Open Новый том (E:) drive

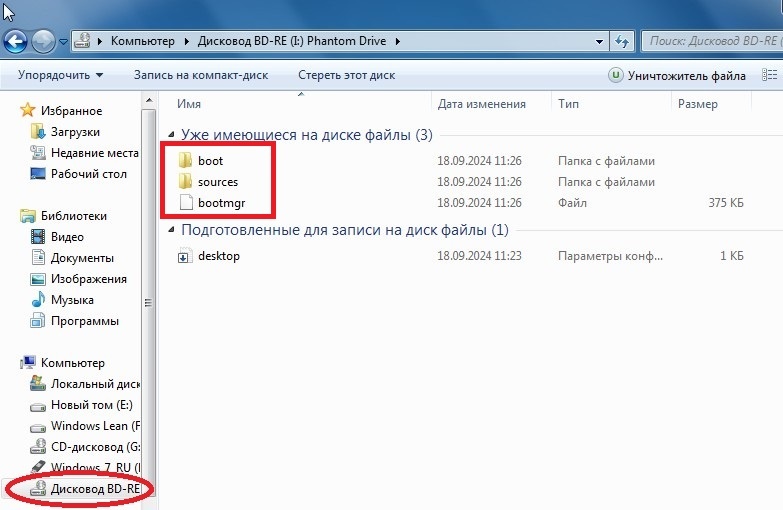point(92,405)
